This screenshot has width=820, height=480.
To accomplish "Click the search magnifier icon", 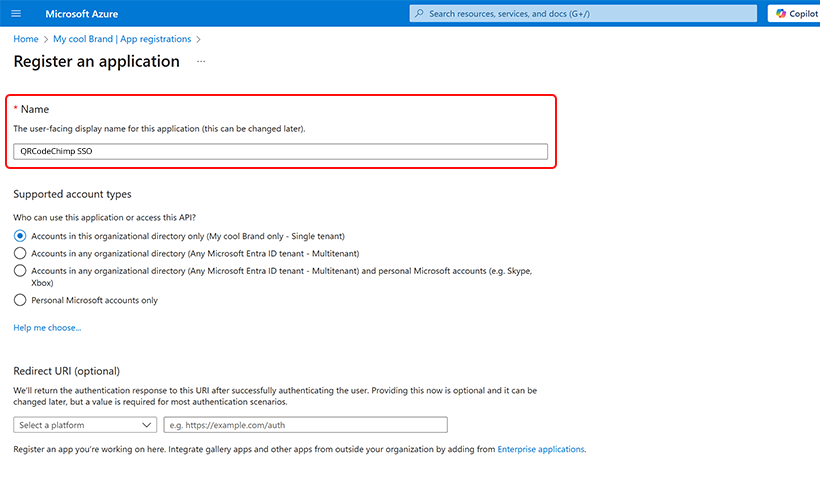I will pos(419,14).
